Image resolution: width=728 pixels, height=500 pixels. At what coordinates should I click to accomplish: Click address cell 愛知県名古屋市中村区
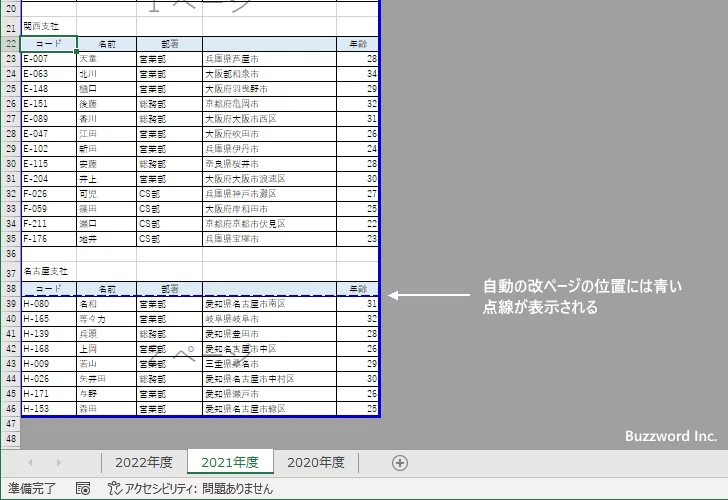coord(269,379)
